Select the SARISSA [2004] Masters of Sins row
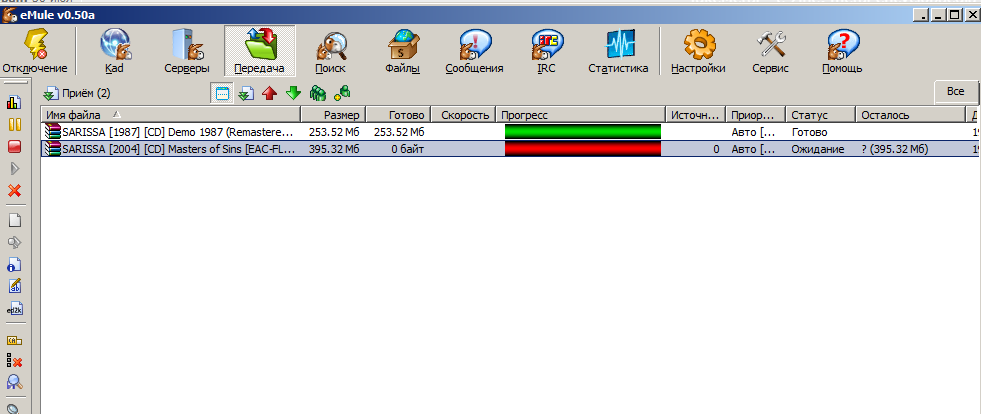 pyautogui.click(x=511, y=149)
